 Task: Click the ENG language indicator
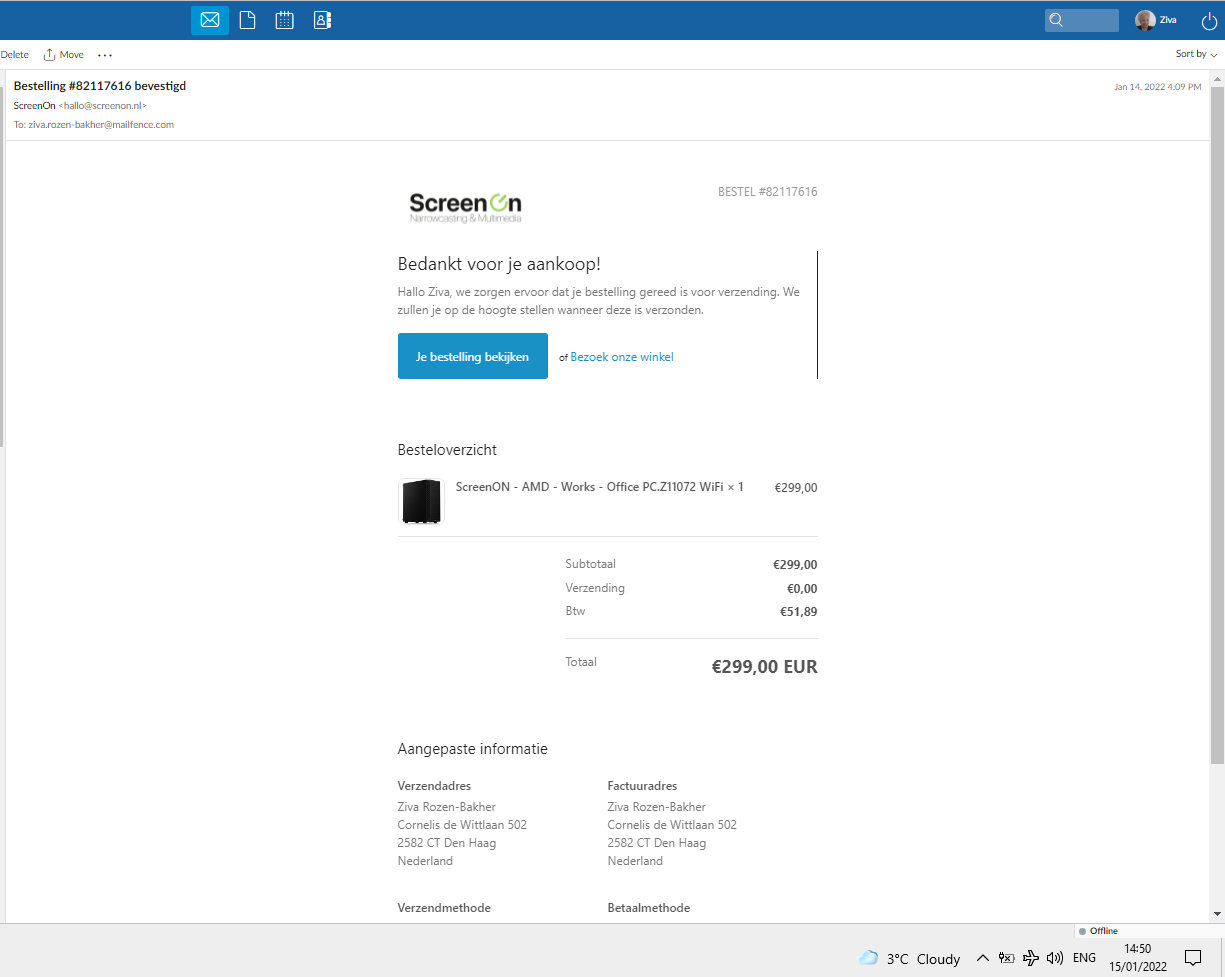click(x=1084, y=958)
